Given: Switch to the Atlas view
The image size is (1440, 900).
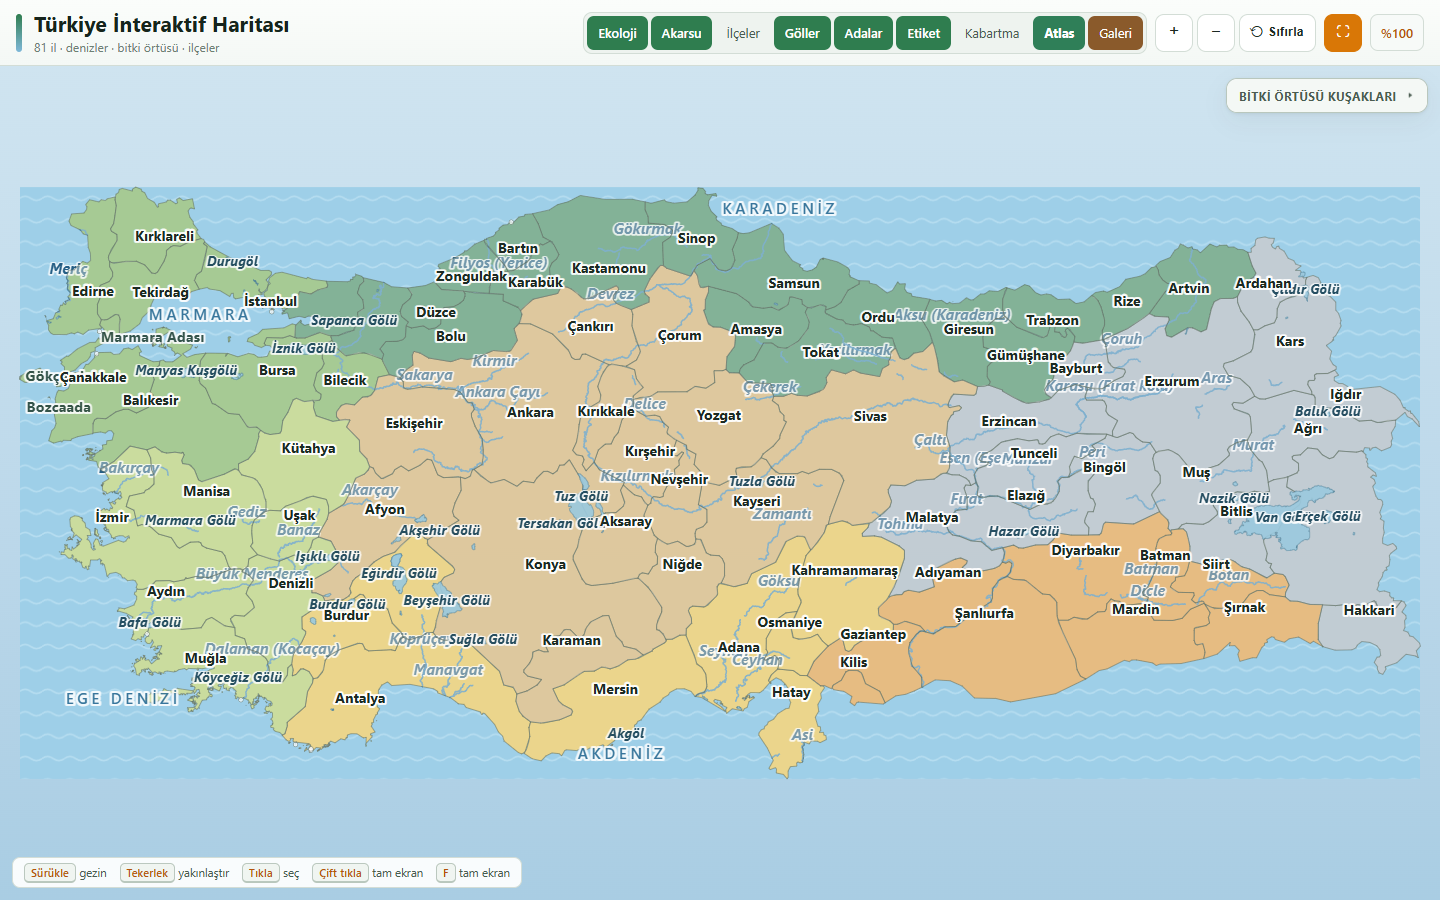Looking at the screenshot, I should coord(1059,33).
